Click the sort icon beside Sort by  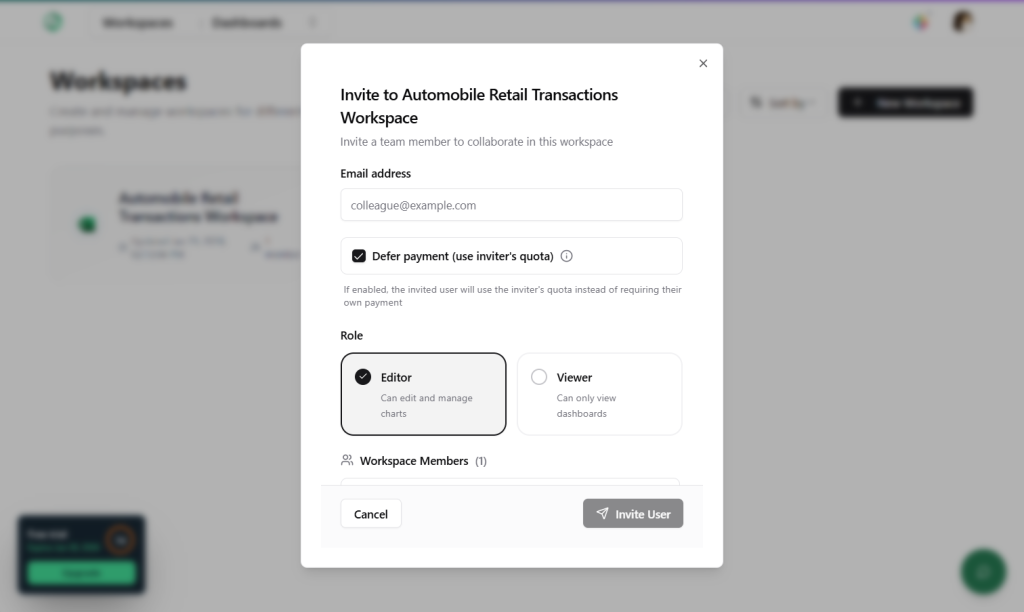[x=757, y=102]
